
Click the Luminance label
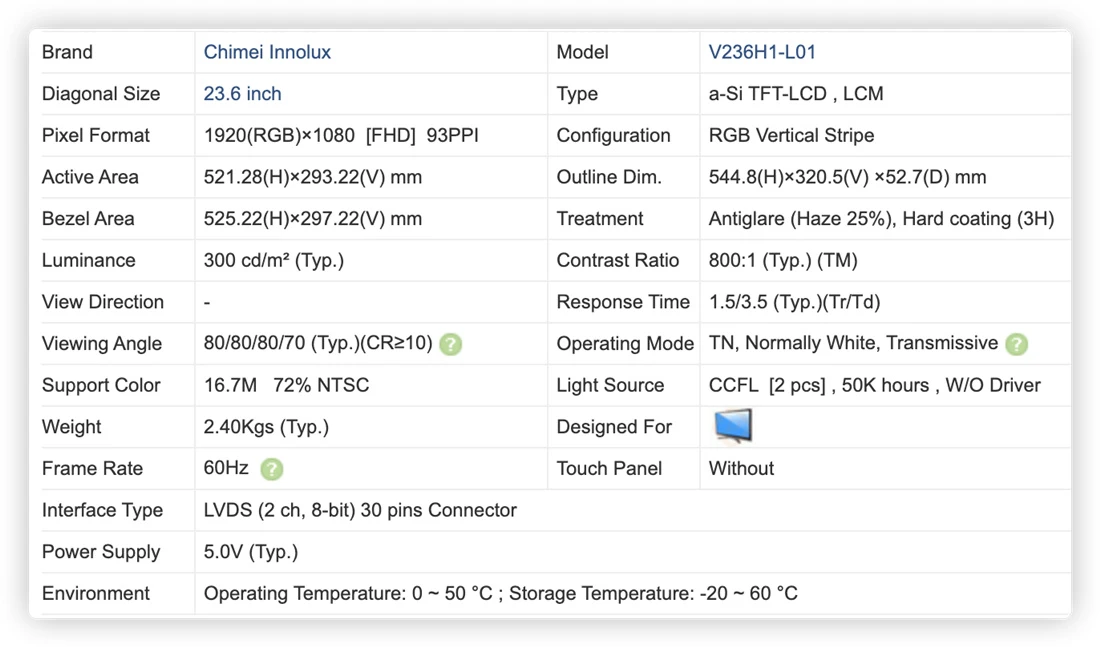click(x=88, y=260)
